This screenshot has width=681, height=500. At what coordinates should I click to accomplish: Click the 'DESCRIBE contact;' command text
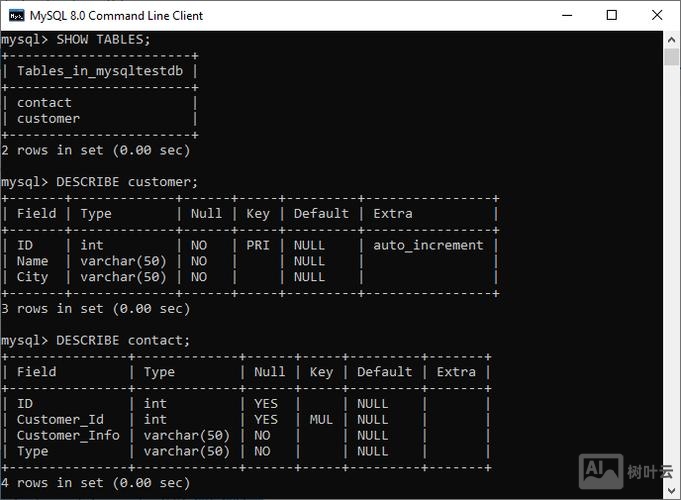pyautogui.click(x=123, y=340)
